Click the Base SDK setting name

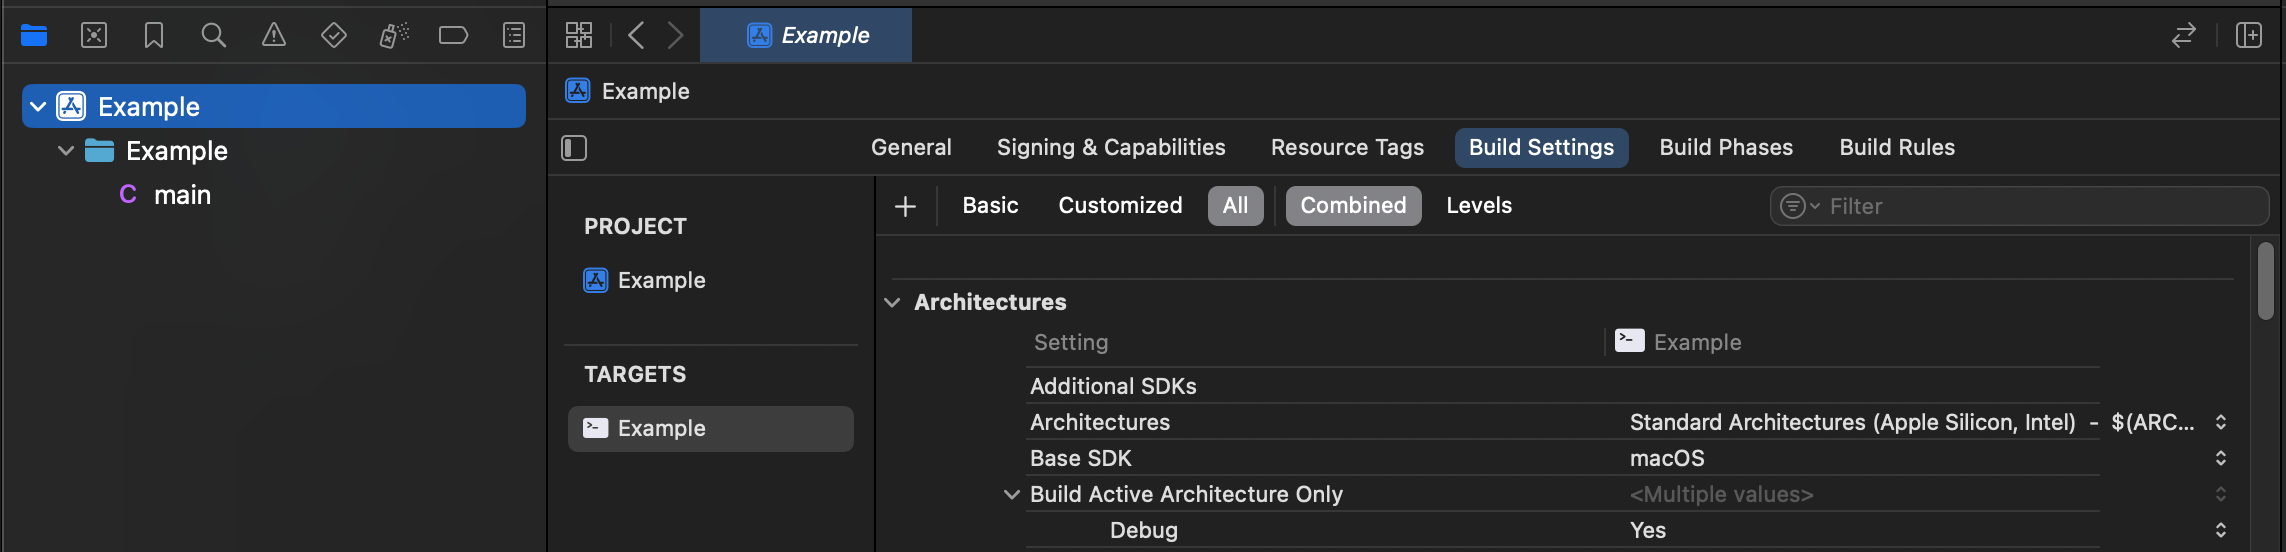click(x=1081, y=458)
